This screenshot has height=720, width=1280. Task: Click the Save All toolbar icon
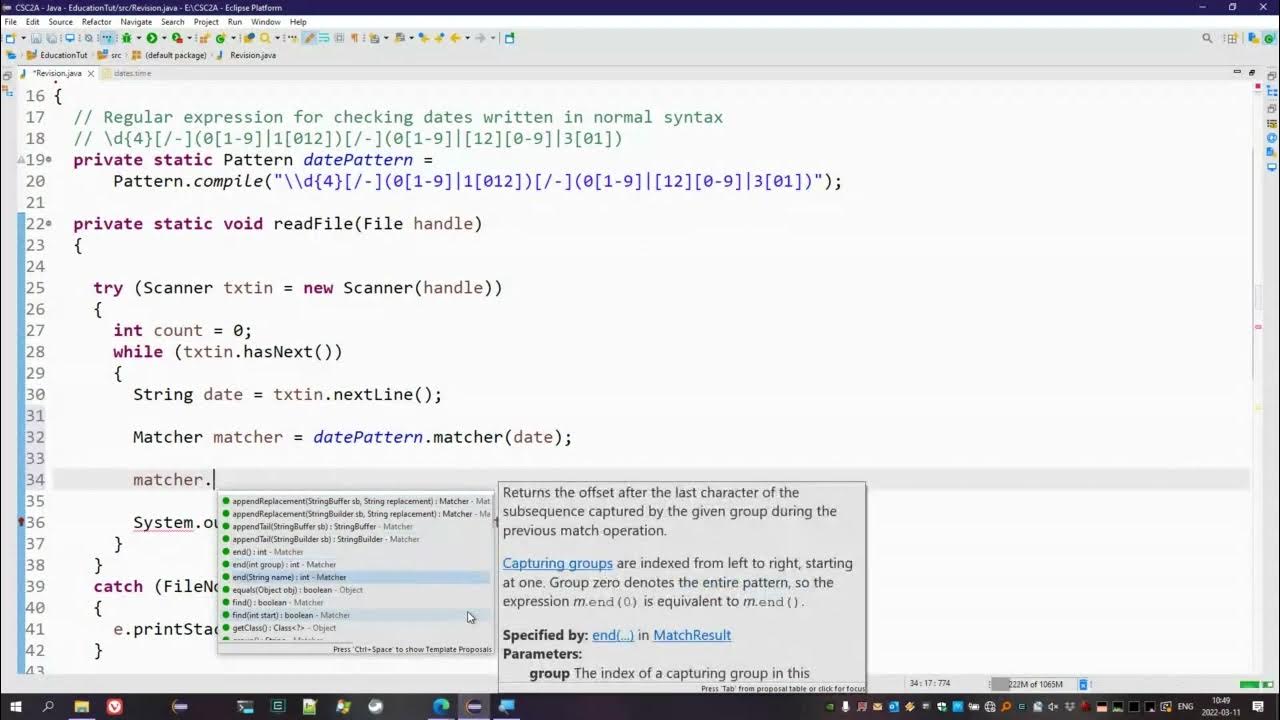coord(51,38)
